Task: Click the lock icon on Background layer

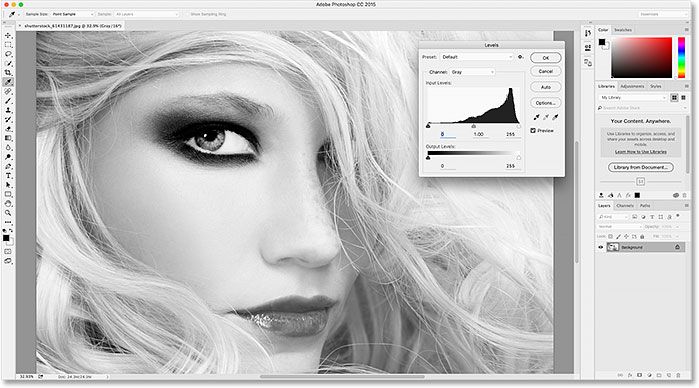Action: click(678, 247)
